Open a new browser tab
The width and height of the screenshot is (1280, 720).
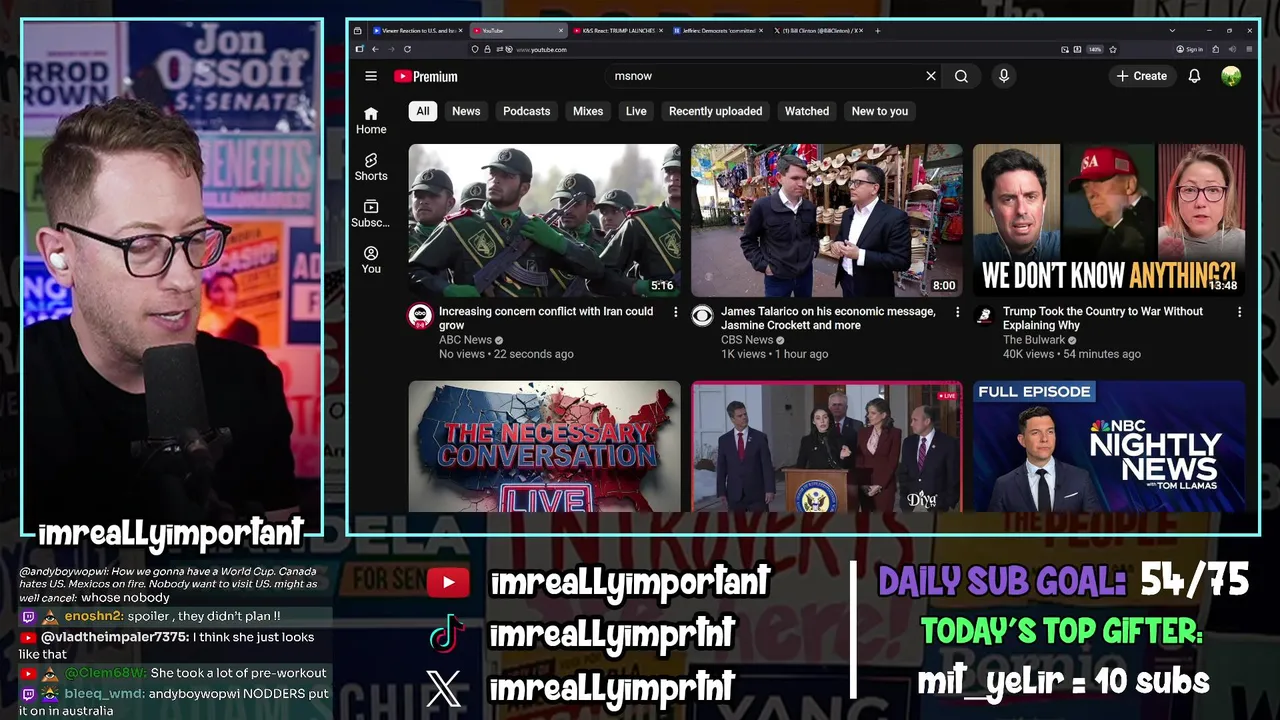coord(877,31)
